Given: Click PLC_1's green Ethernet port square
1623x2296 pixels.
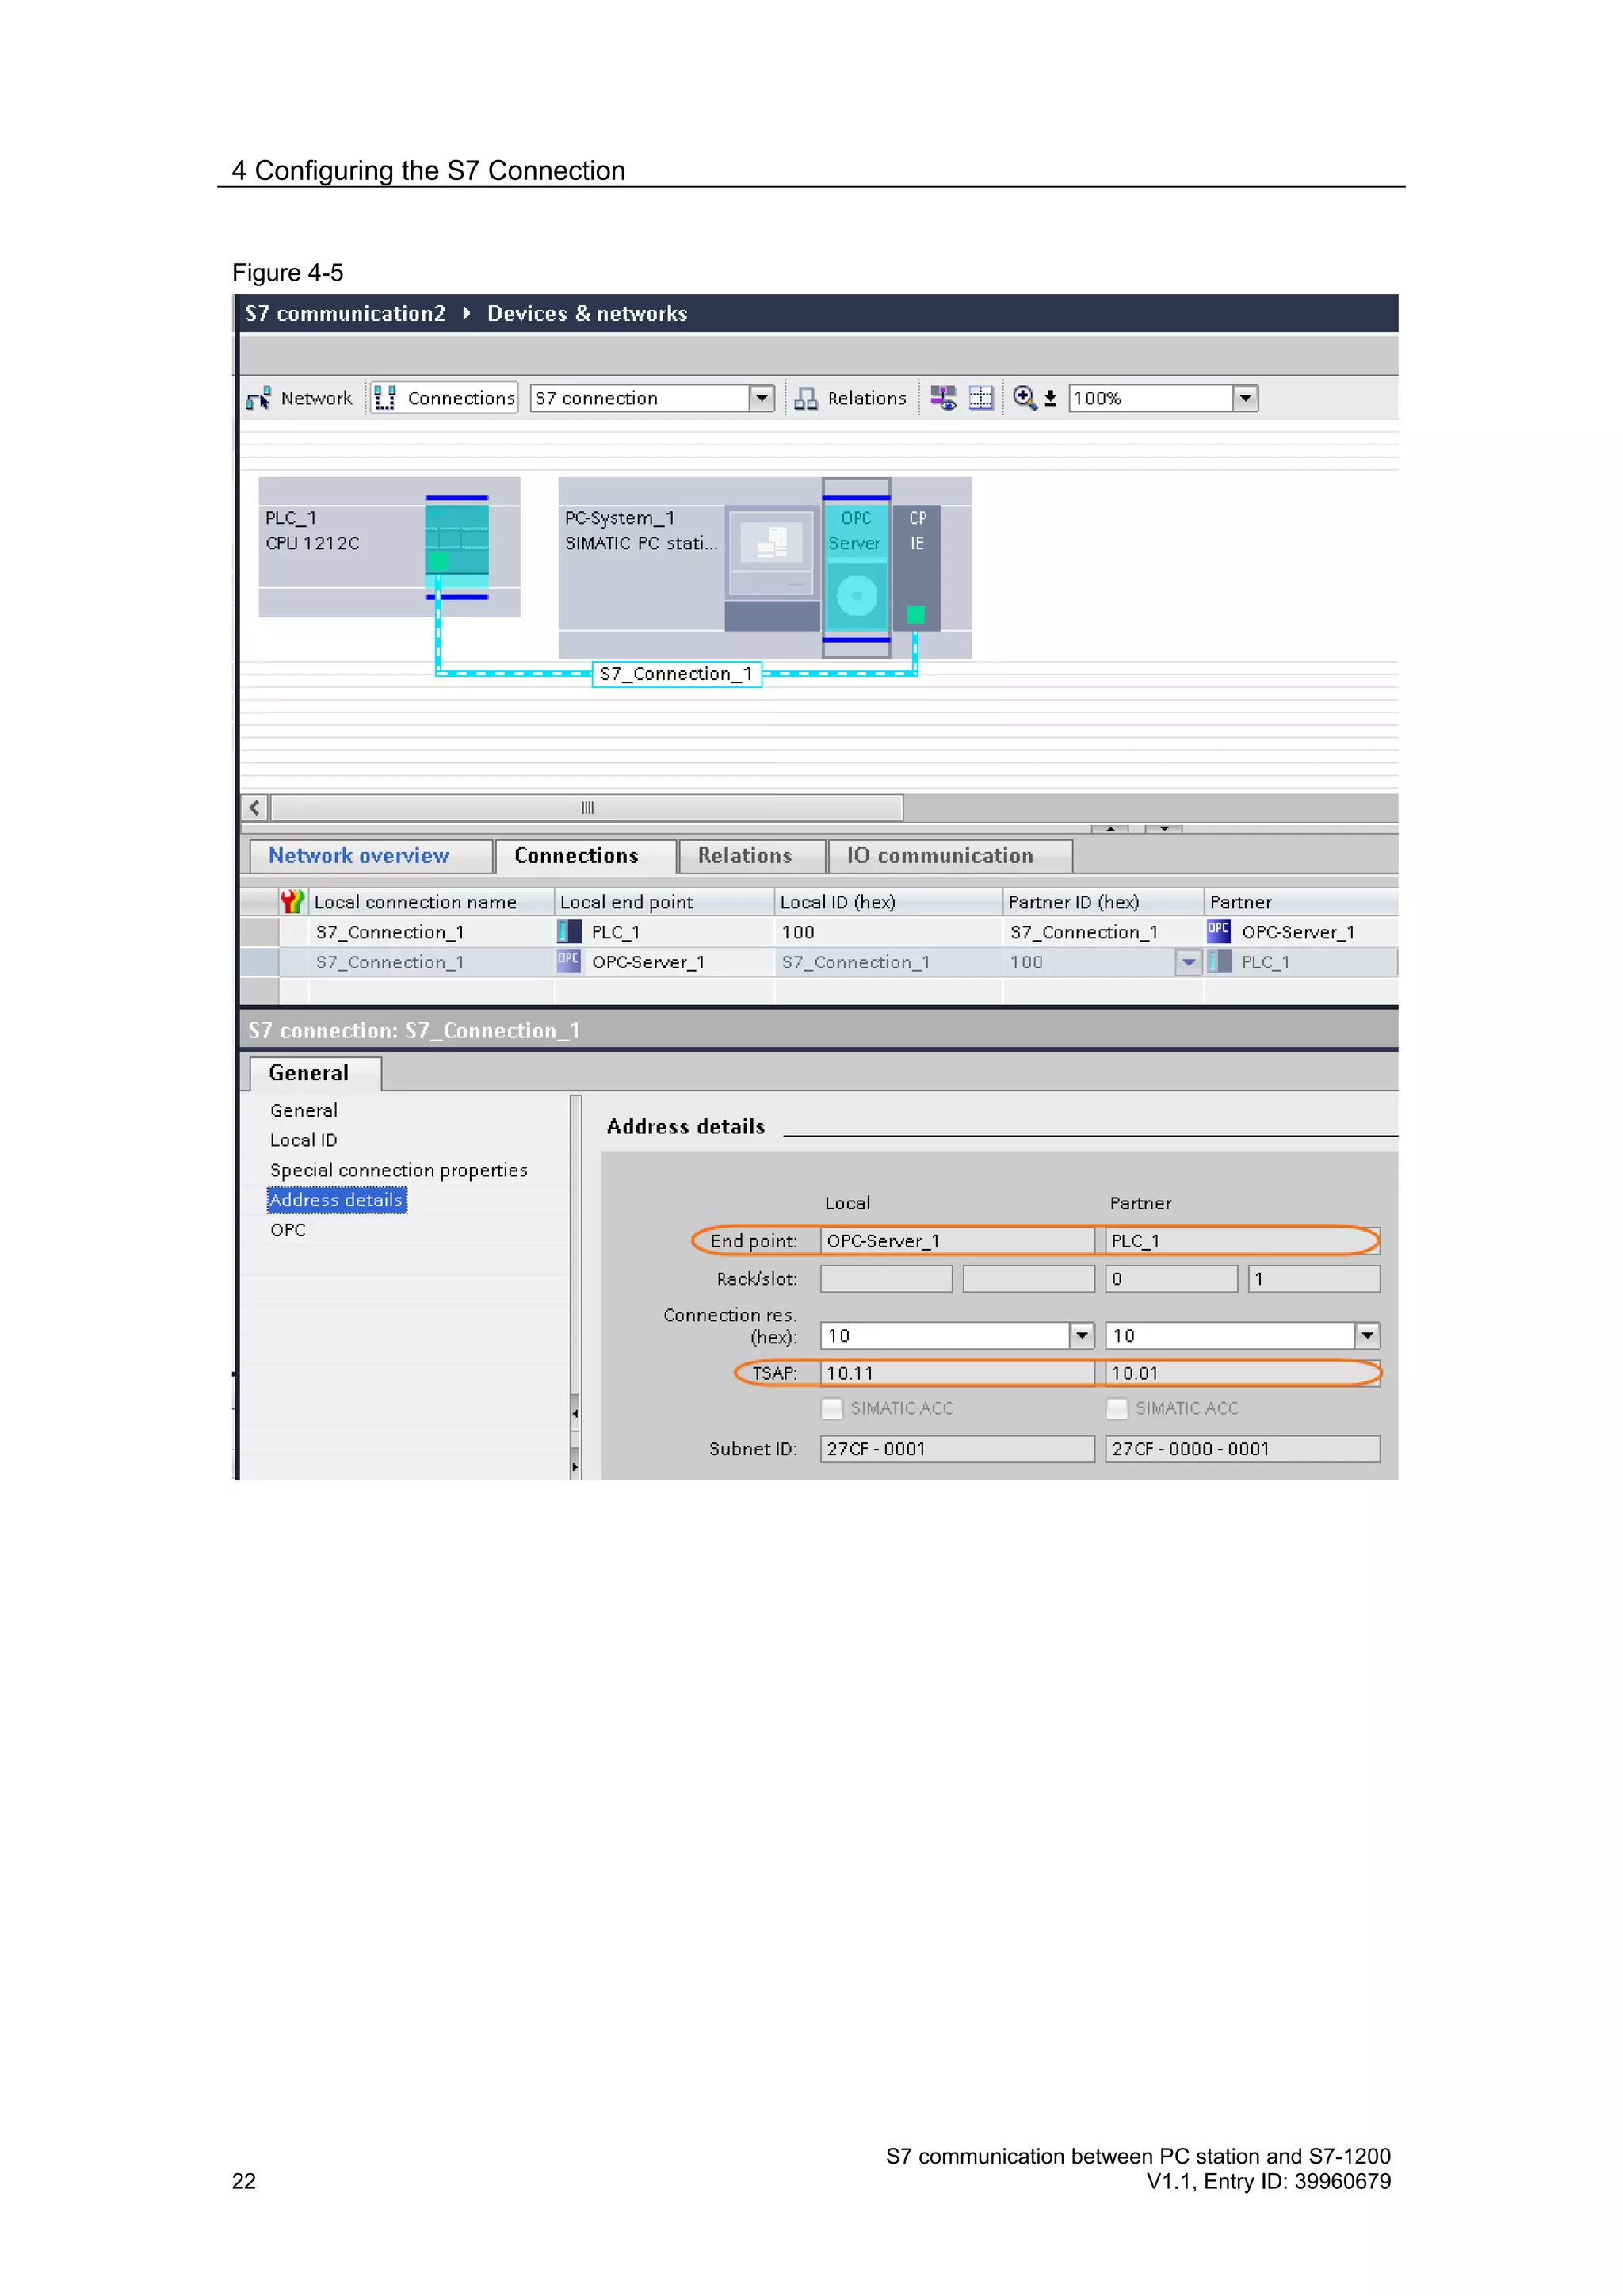Looking at the screenshot, I should (x=439, y=562).
